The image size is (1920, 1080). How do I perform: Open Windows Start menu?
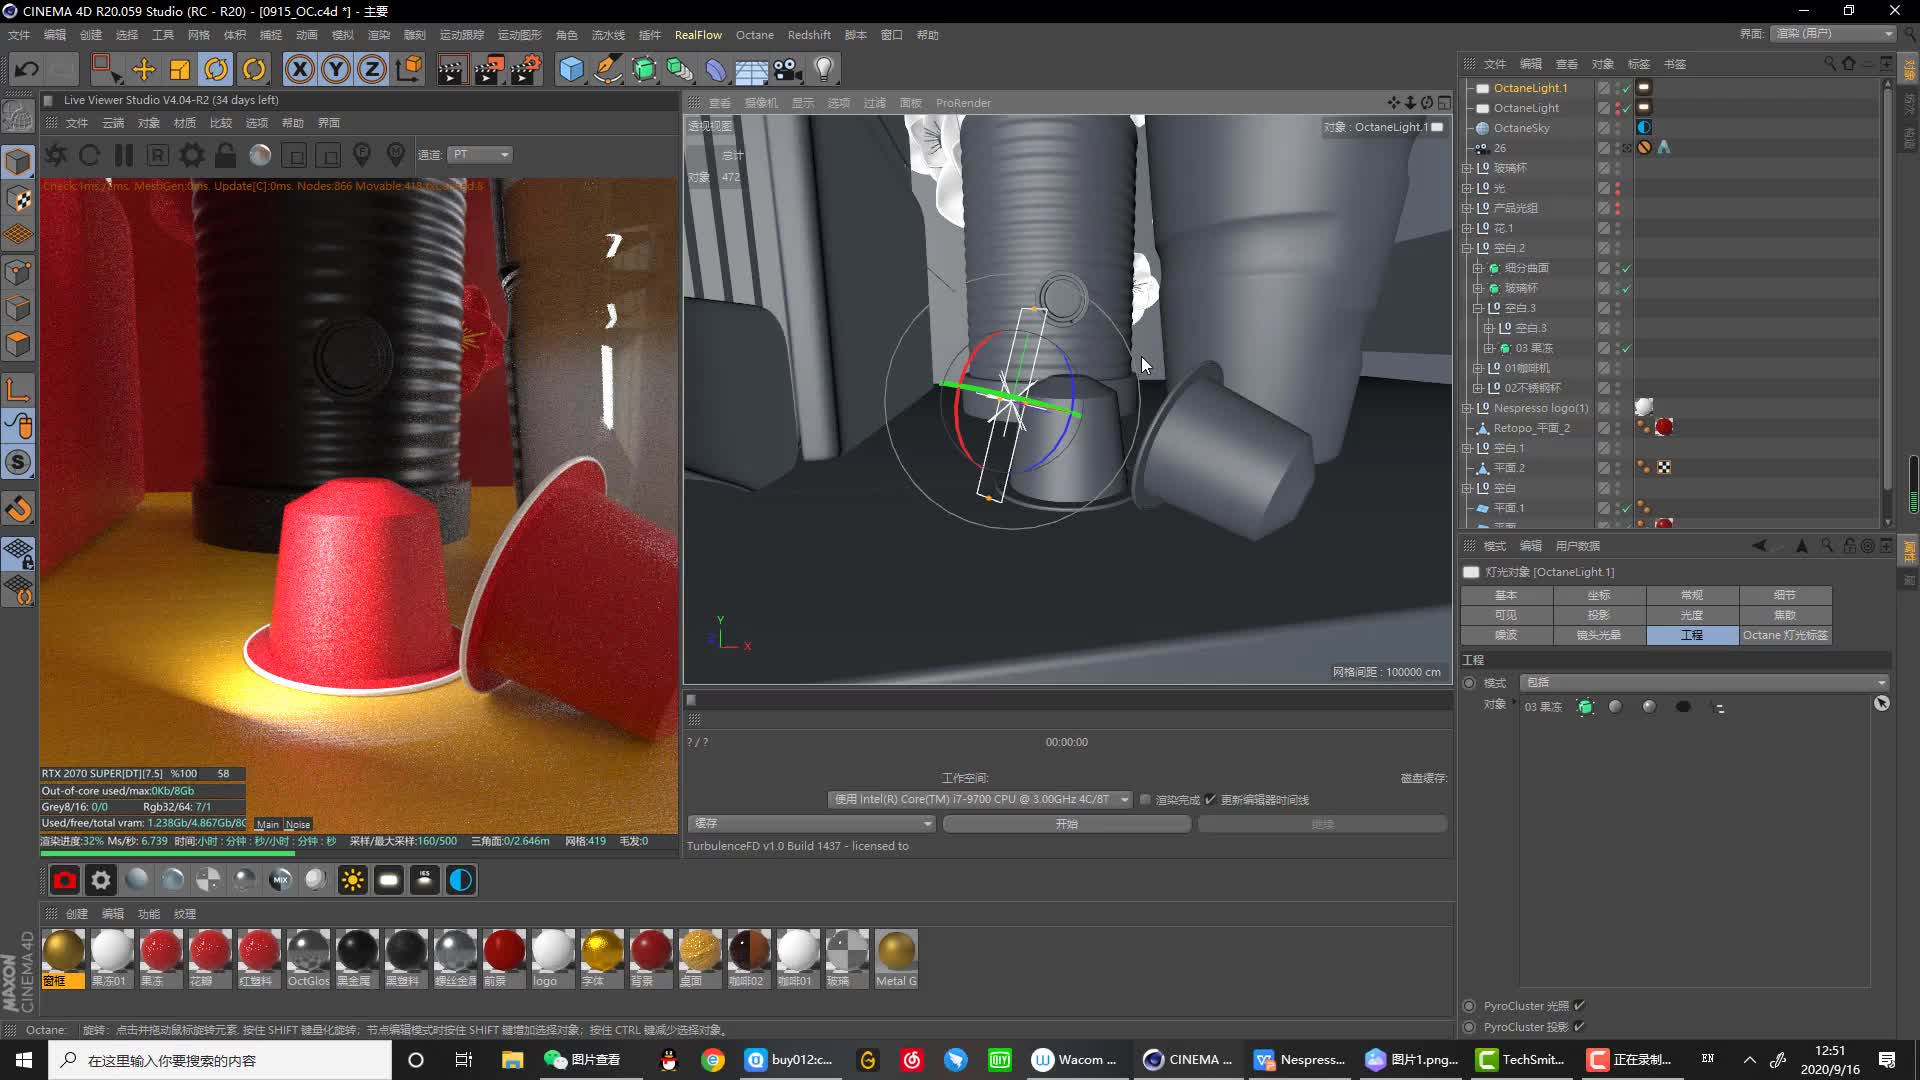24,1060
